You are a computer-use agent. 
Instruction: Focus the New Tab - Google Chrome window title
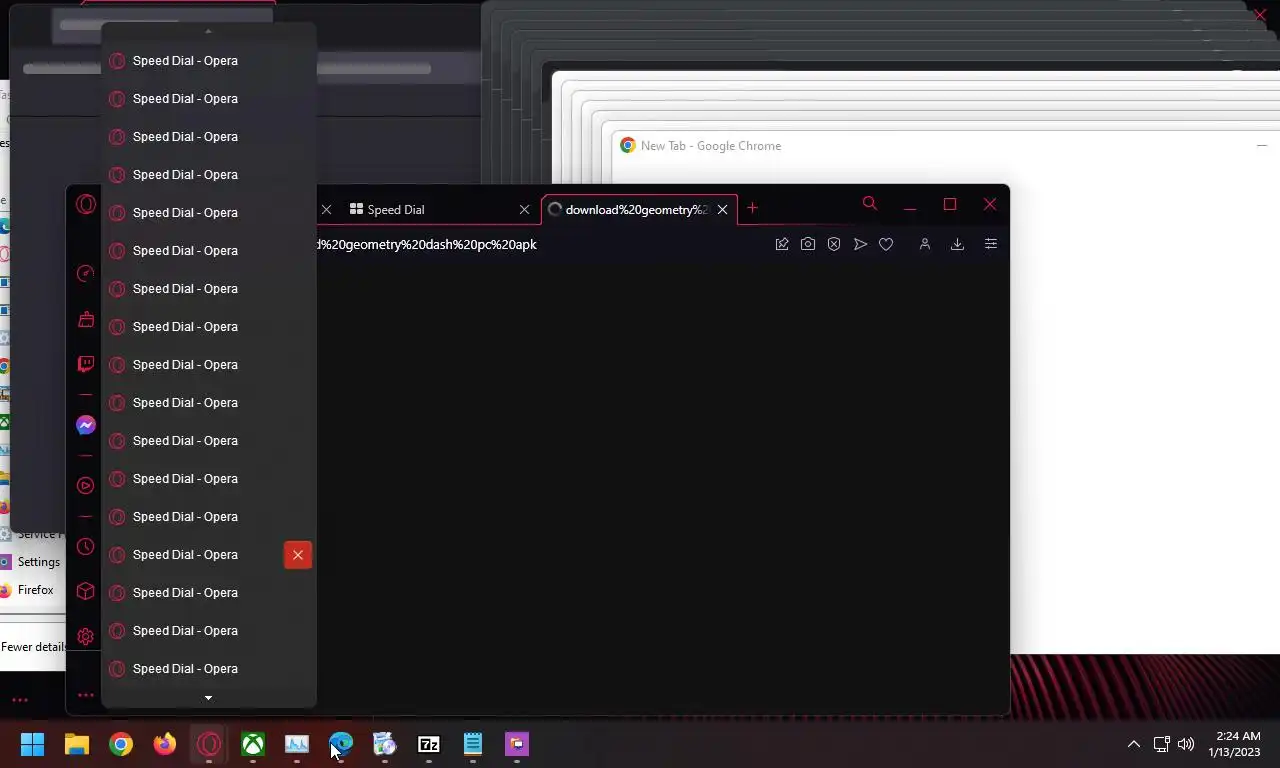pyautogui.click(x=711, y=146)
